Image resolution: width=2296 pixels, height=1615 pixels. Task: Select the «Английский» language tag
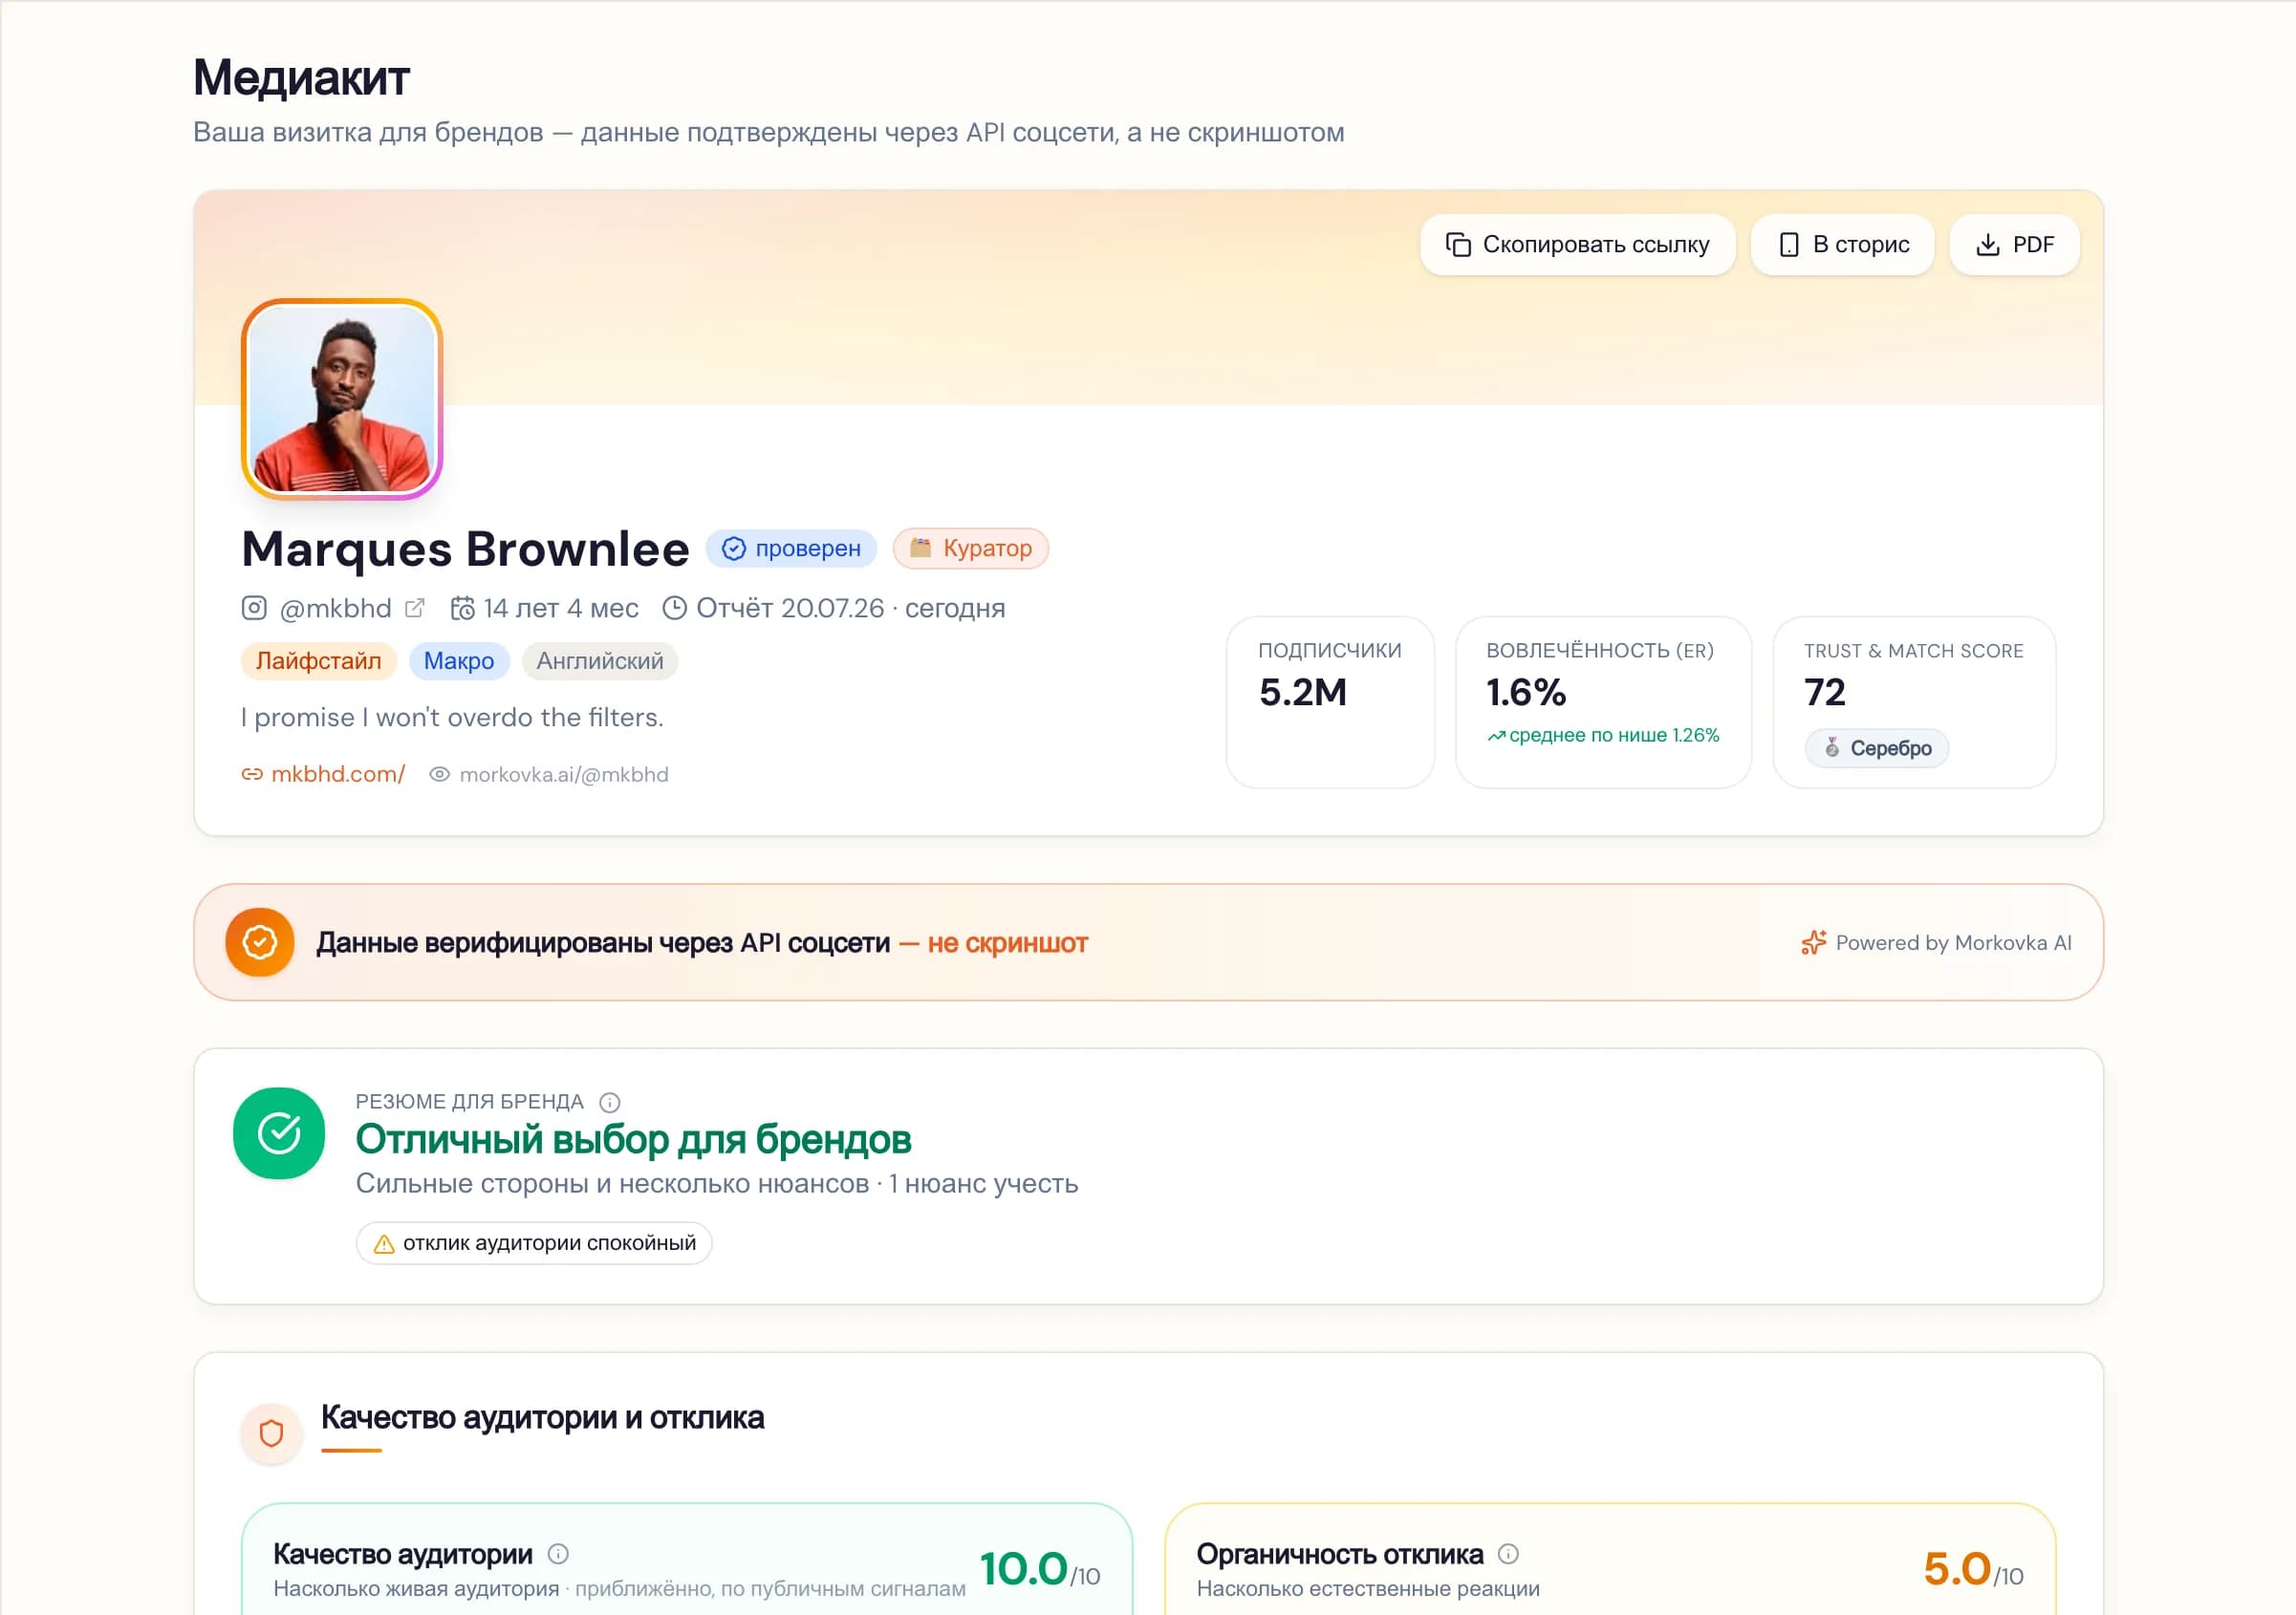tap(600, 661)
